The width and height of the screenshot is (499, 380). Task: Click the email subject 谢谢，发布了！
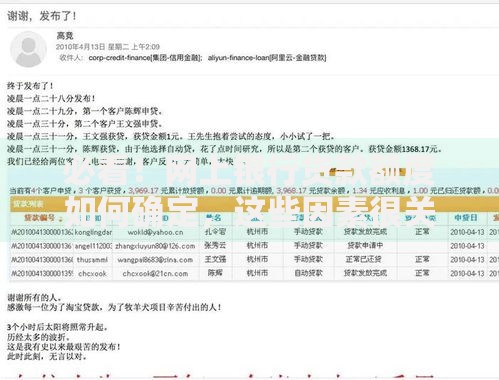(x=42, y=16)
